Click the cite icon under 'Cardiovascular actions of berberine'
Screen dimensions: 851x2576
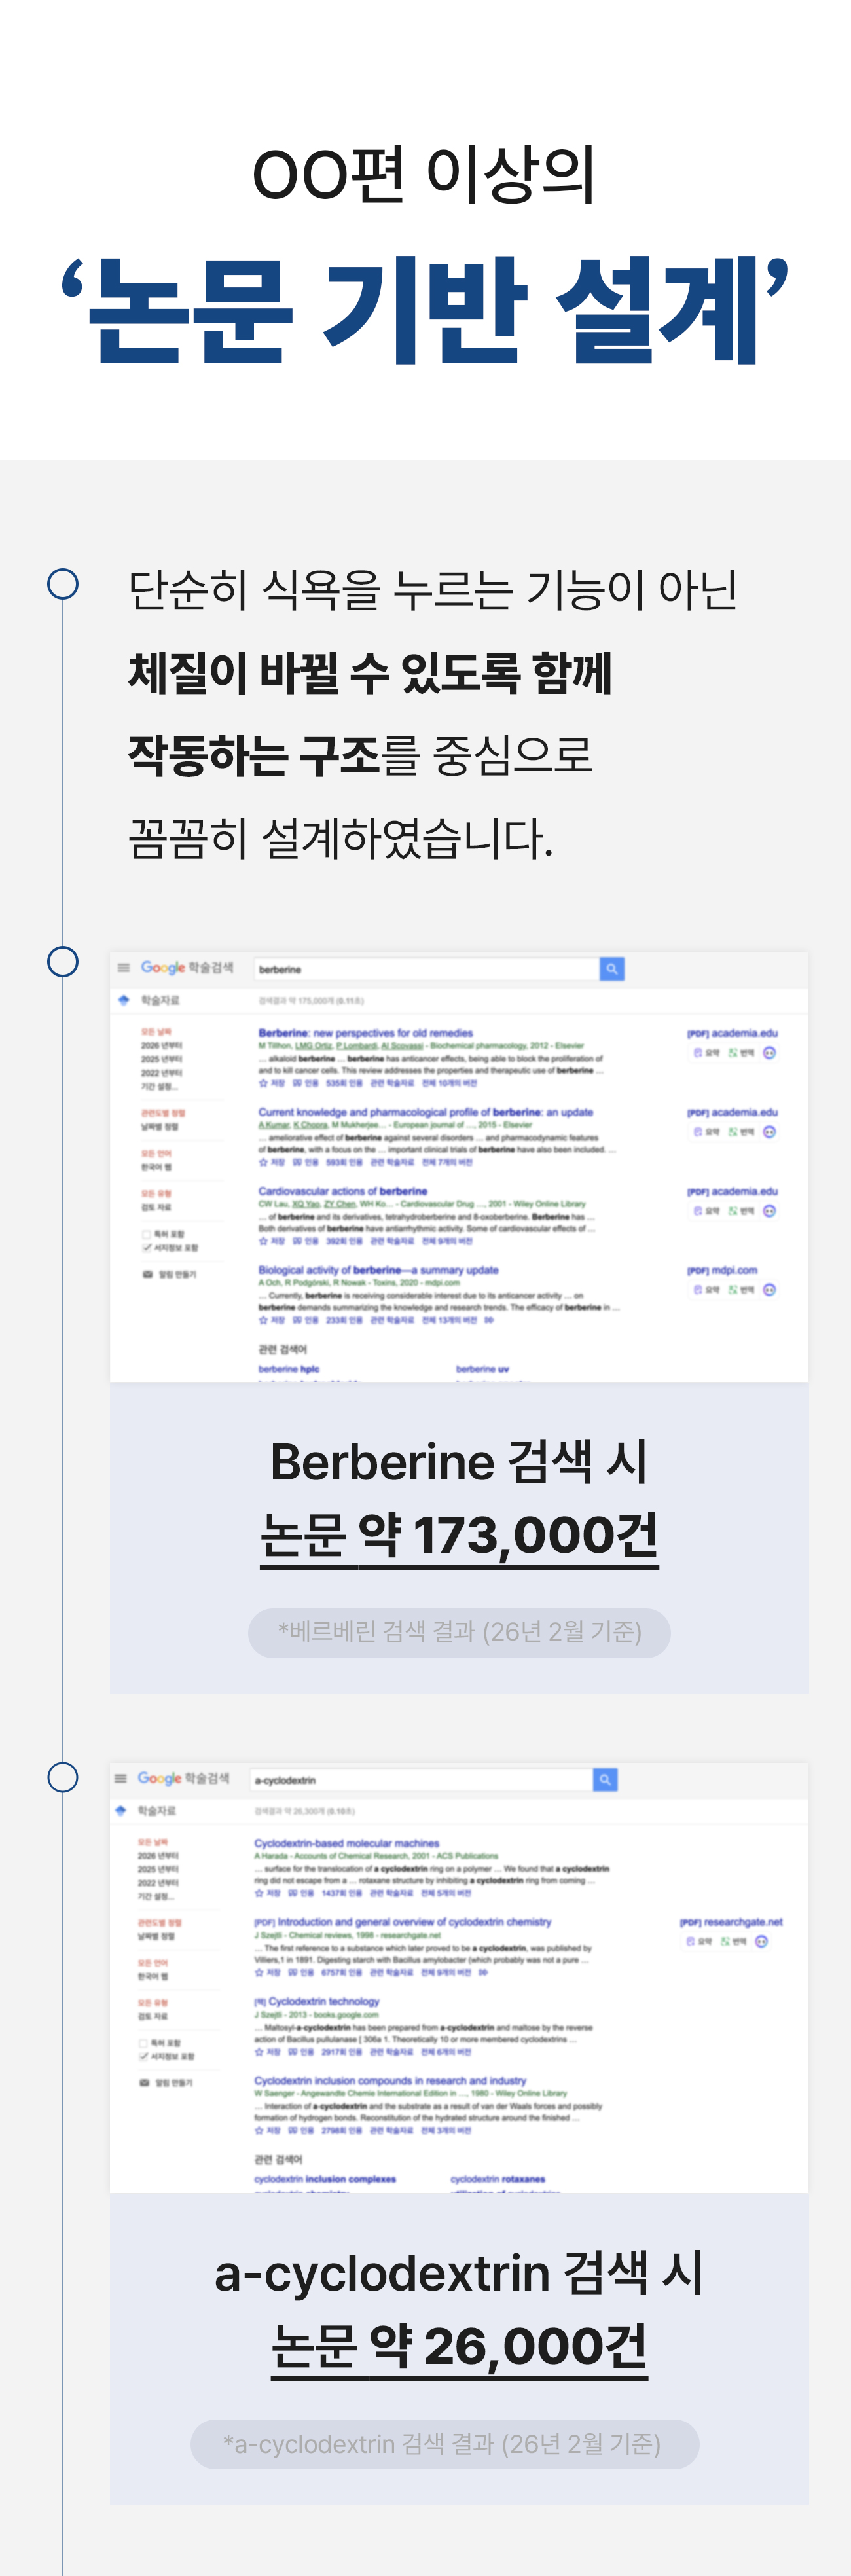point(298,1241)
